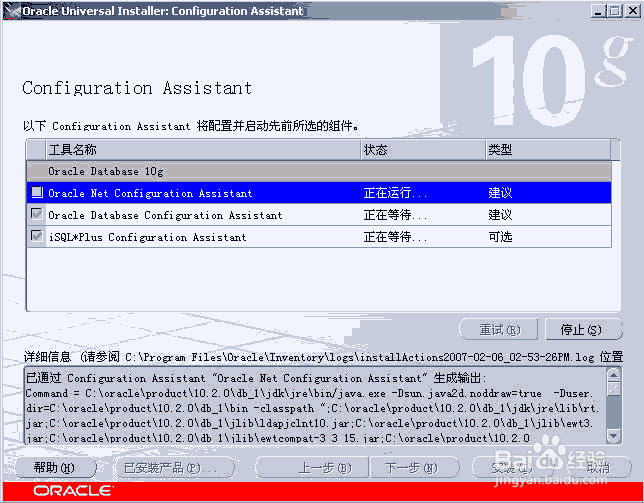Select the Oracle Database Configuration Assistant row
Image resolution: width=644 pixels, height=503 pixels.
pyautogui.click(x=319, y=215)
